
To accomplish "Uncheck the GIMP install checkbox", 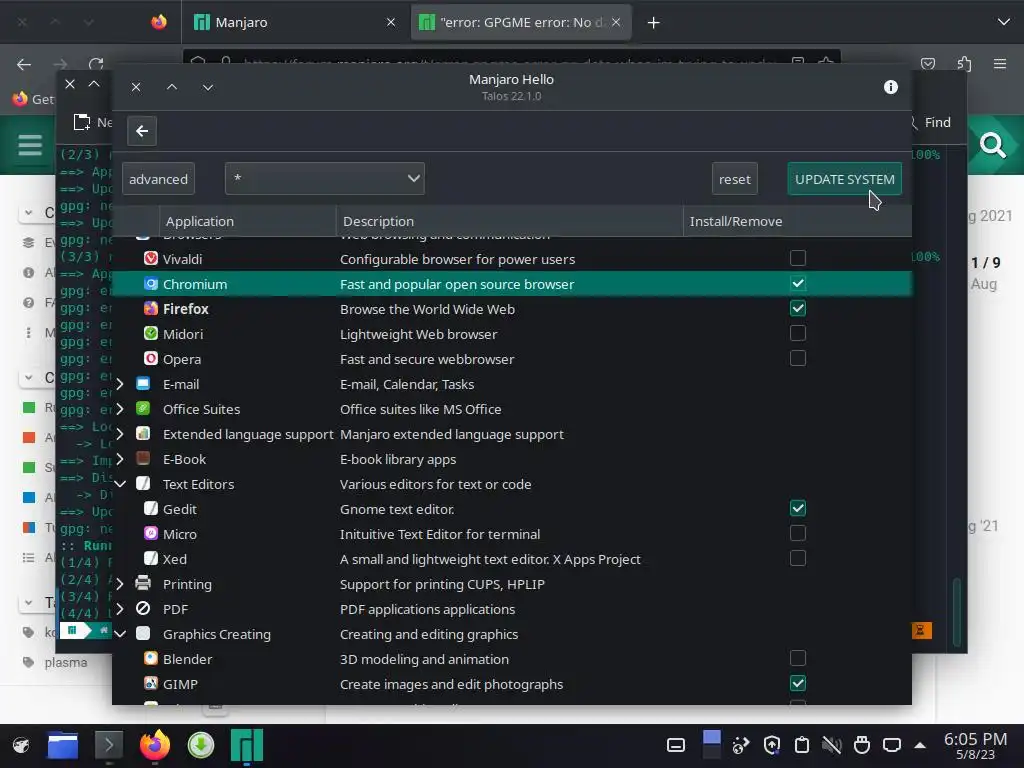I will [x=797, y=683].
